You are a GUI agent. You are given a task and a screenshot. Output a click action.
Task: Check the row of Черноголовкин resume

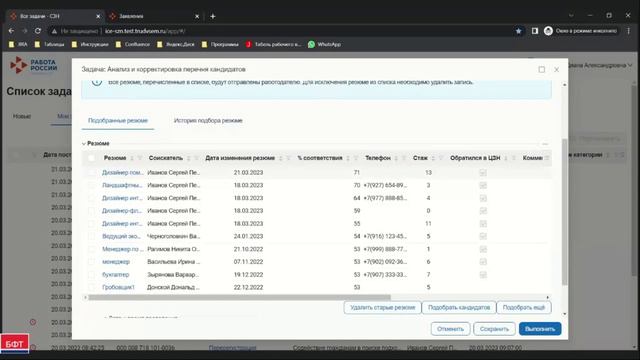91,236
